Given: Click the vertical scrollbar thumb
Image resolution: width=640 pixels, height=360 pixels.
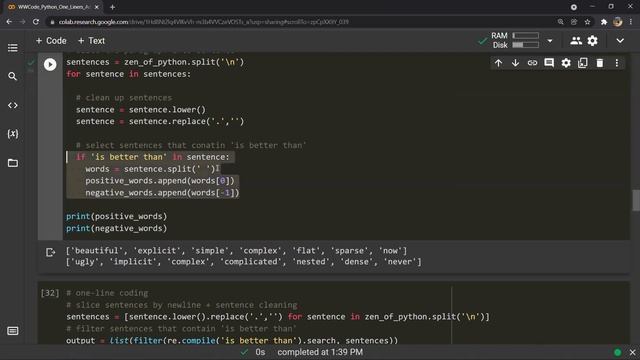Looking at the screenshot, I should tap(636, 200).
